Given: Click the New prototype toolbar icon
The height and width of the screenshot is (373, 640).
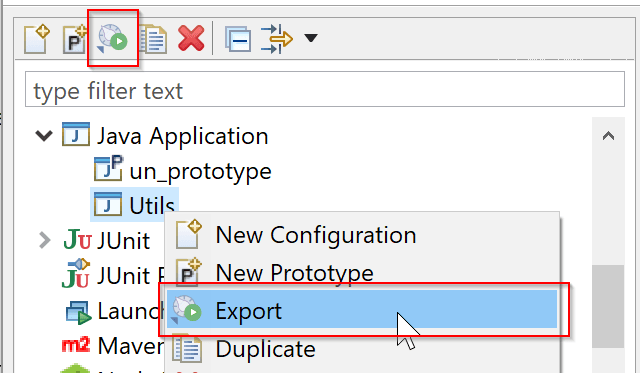Looking at the screenshot, I should pos(75,39).
